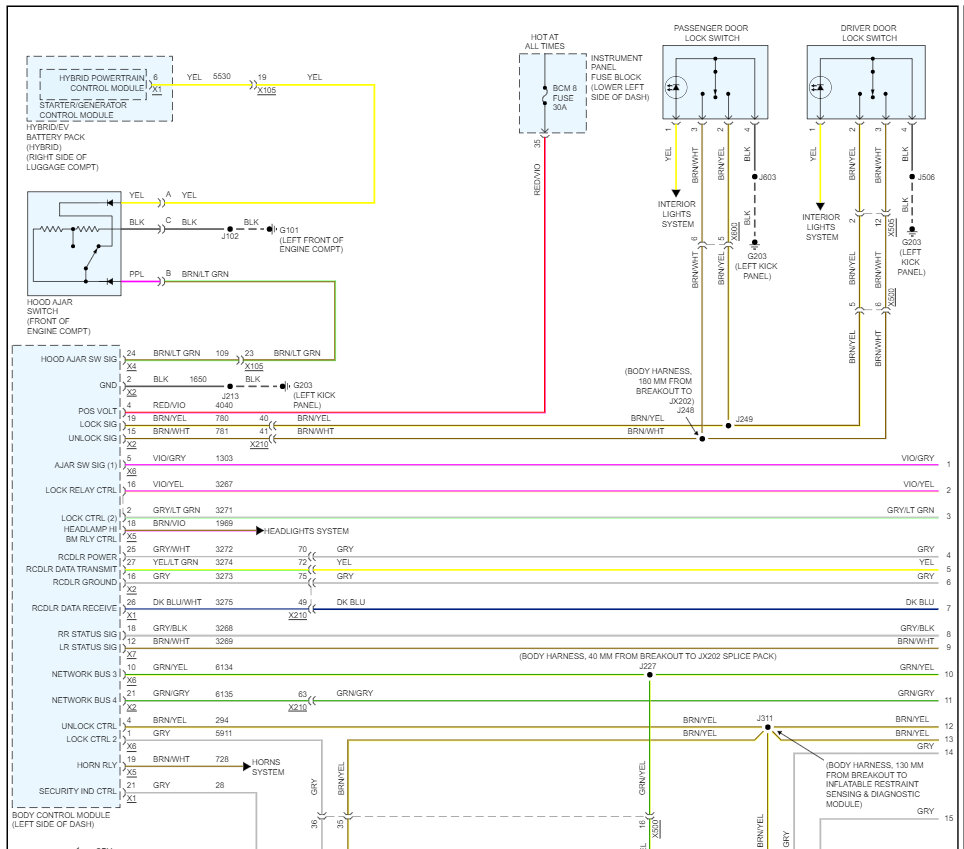The image size is (964, 849).
Task: Click the G101 ground label
Action: click(289, 230)
